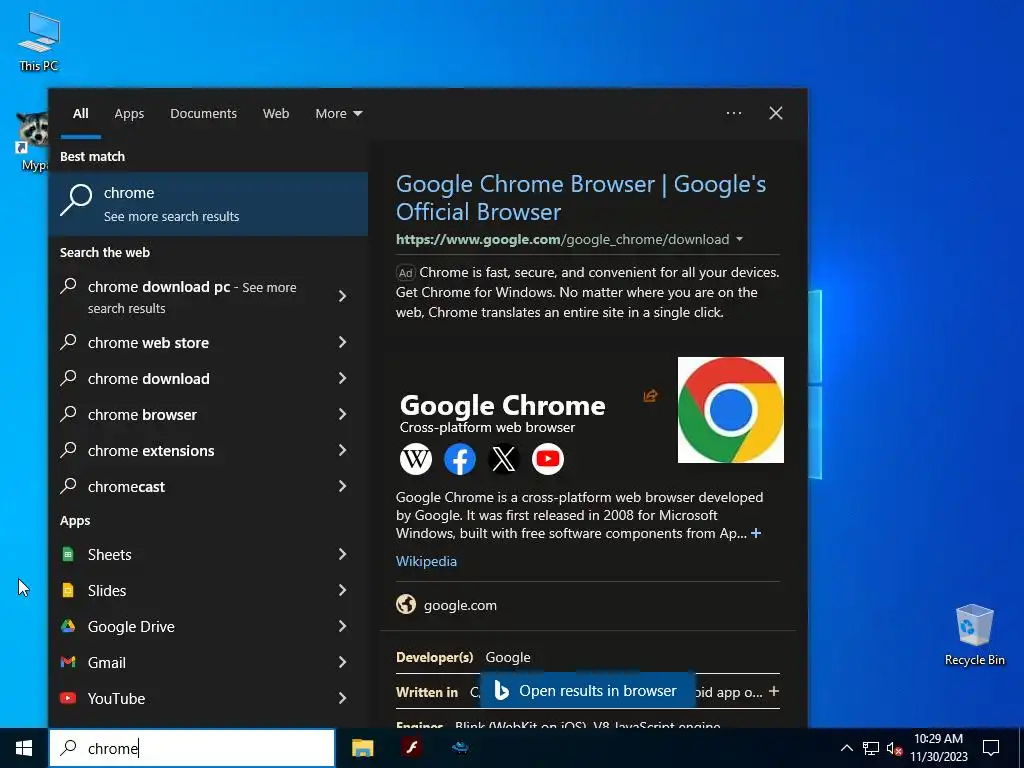
Task: Open the dropdown arrow beside the ad URL
Action: coord(739,239)
